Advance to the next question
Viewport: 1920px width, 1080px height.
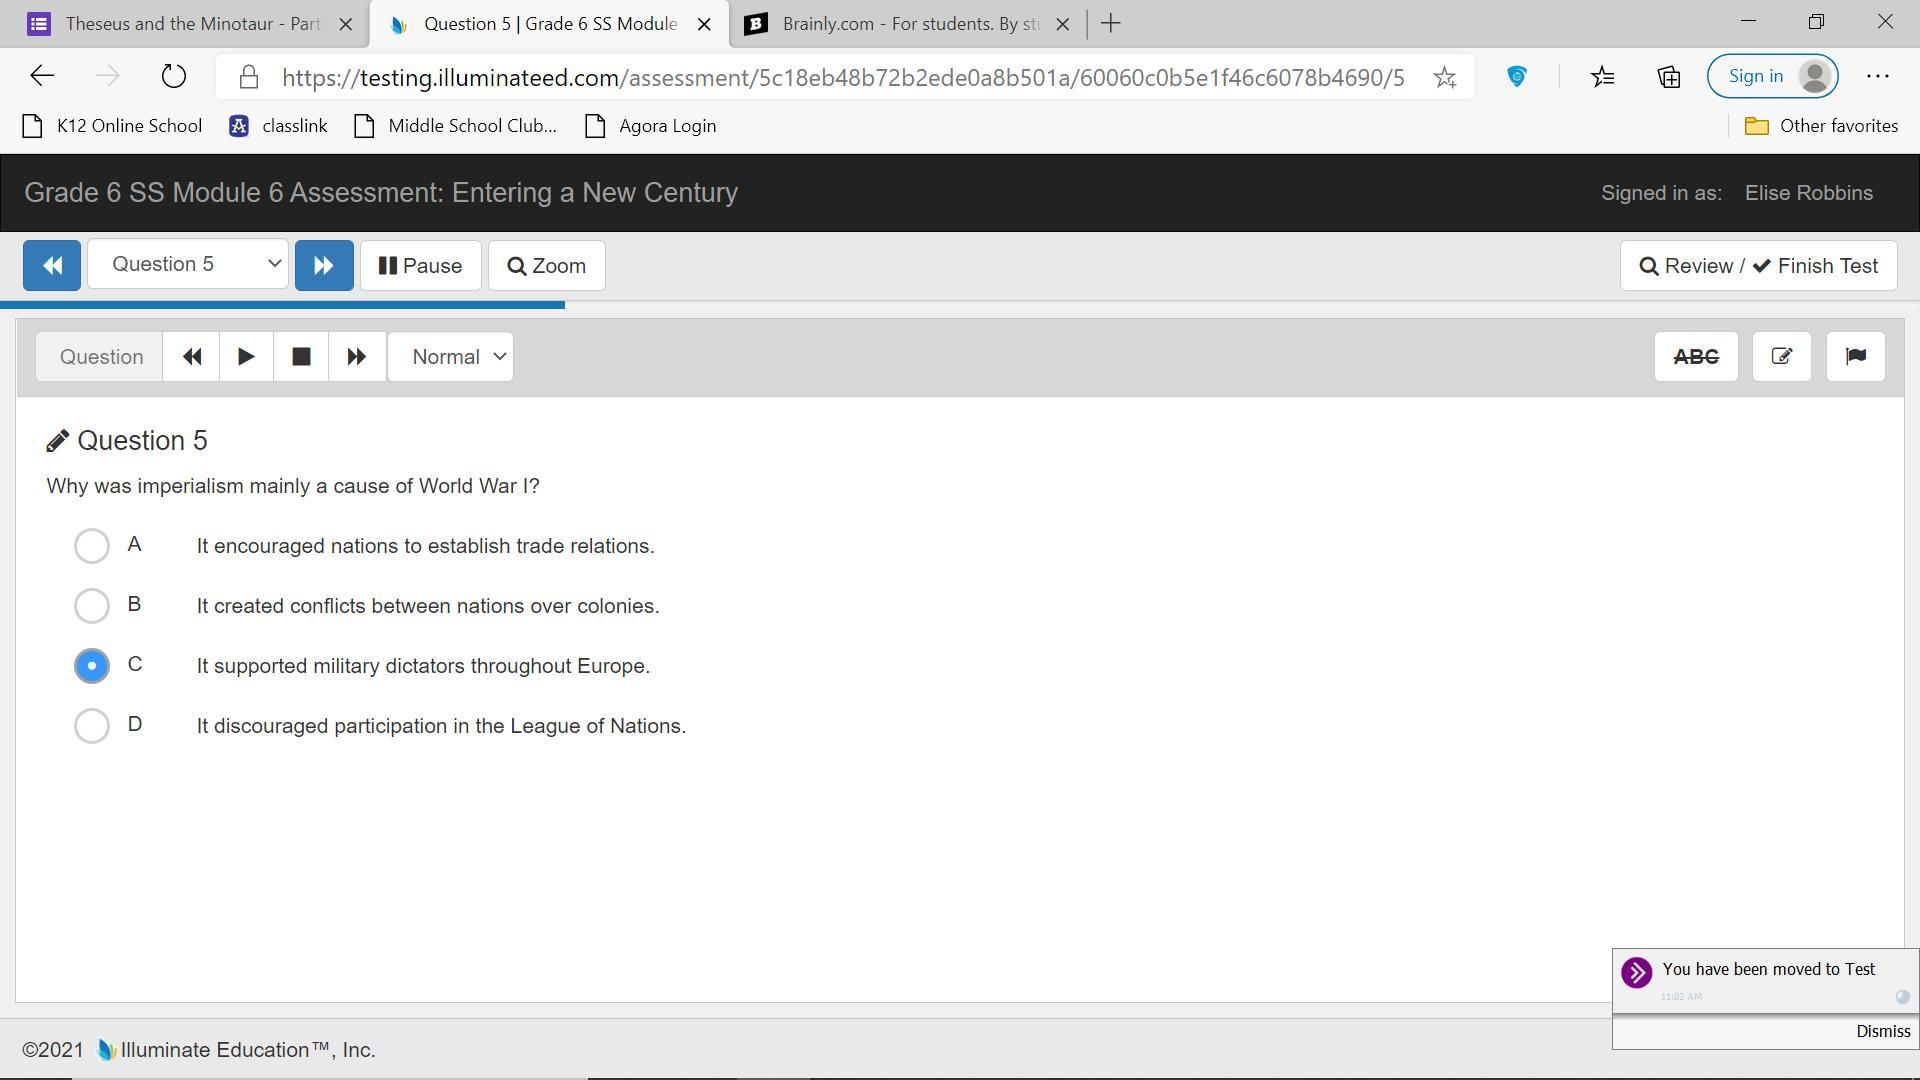(x=323, y=266)
